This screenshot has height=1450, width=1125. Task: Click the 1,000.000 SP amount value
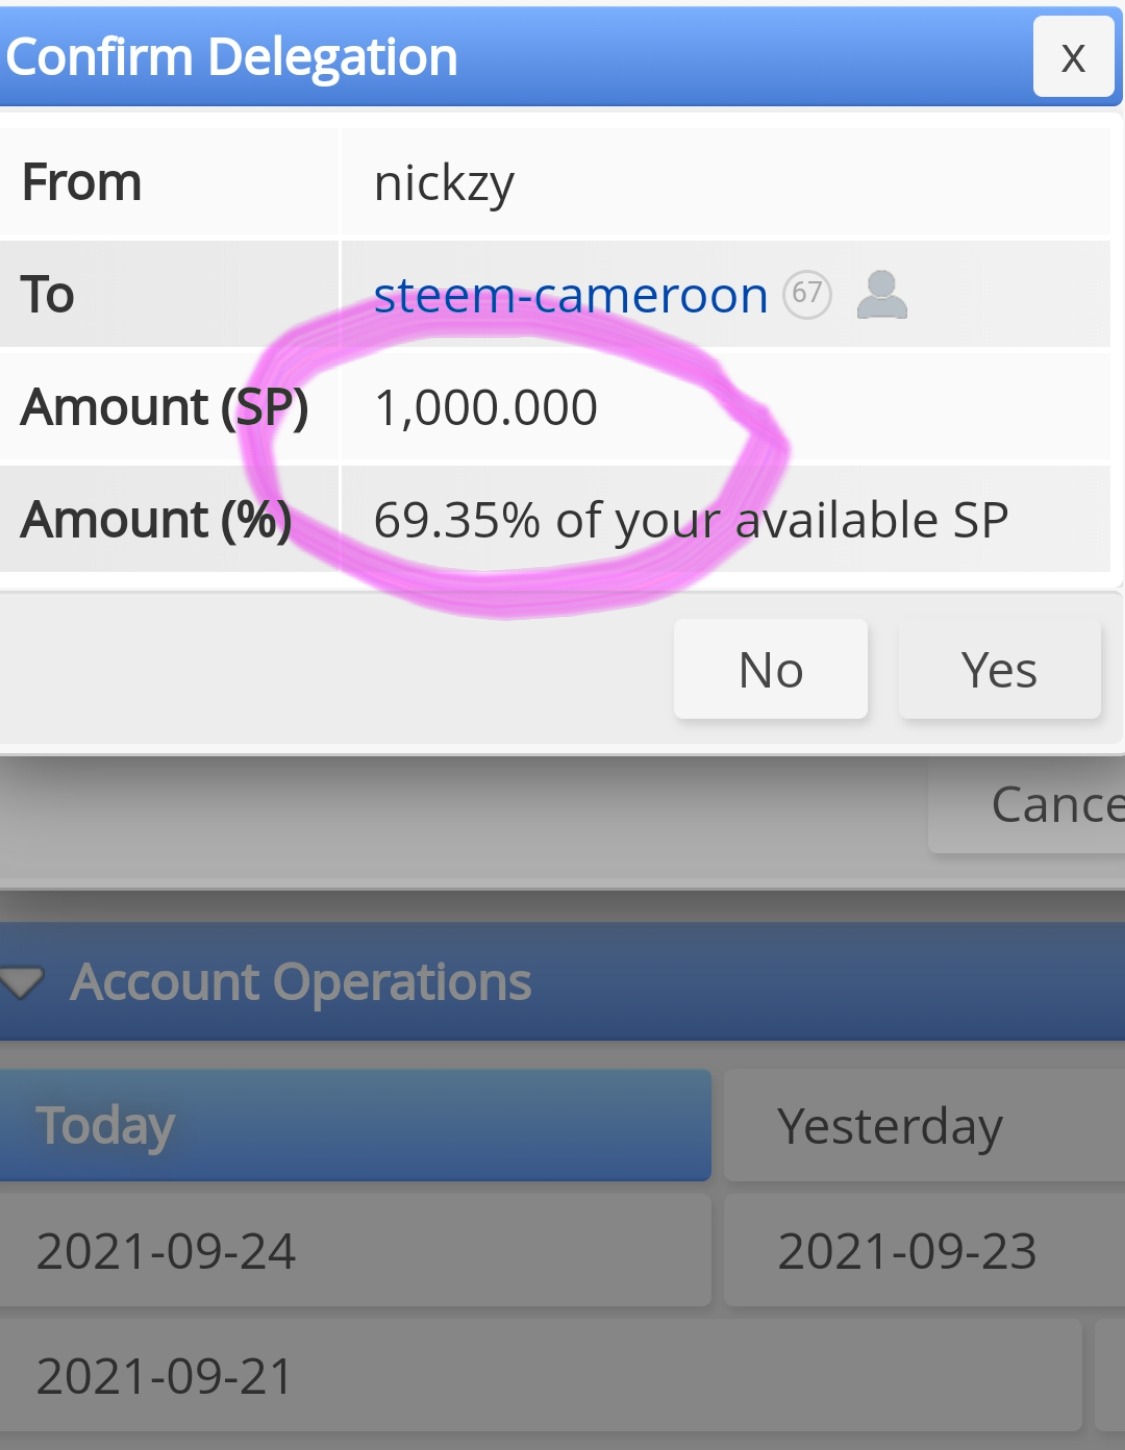[486, 408]
